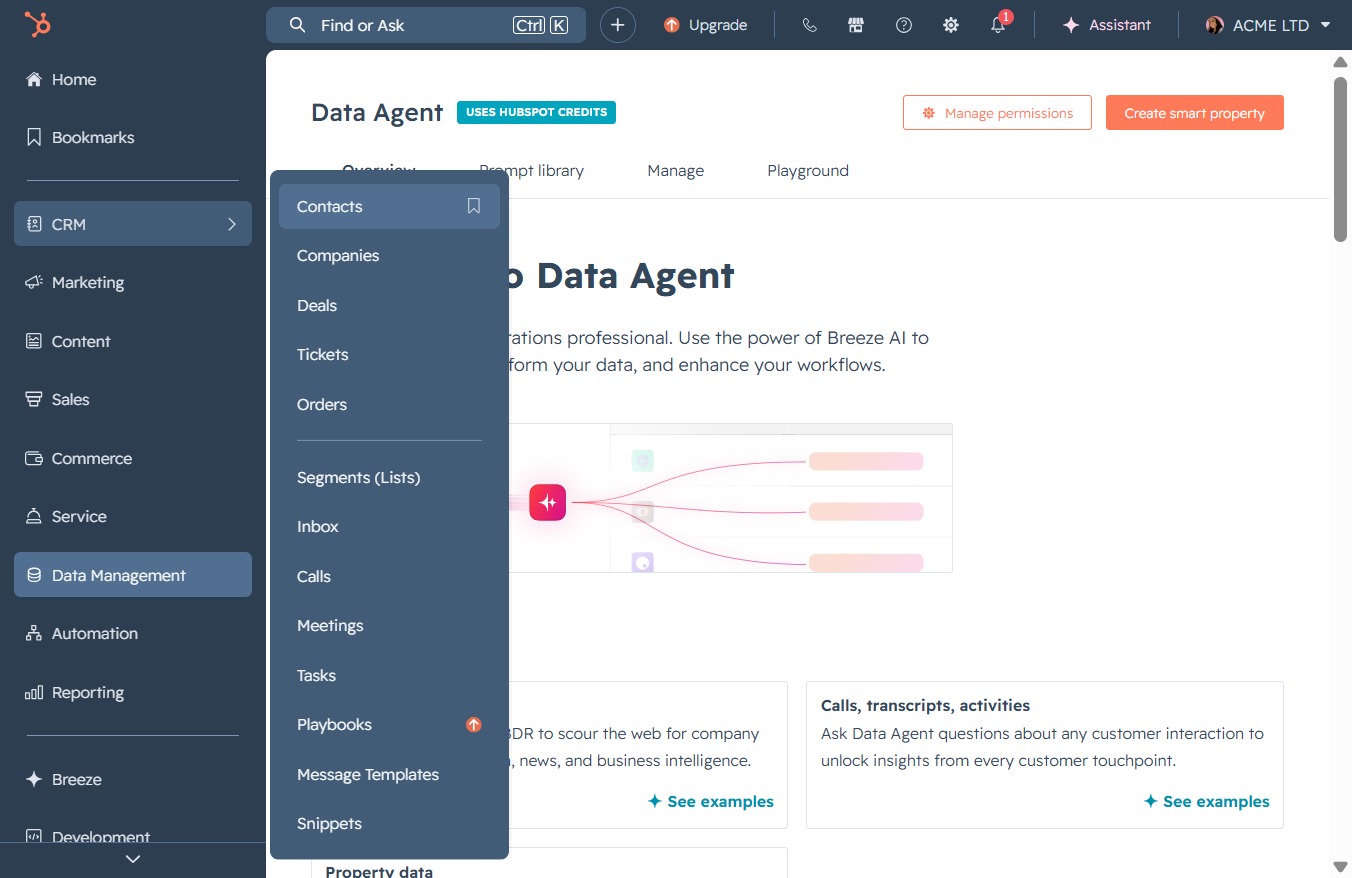Click the Data Agent page title
This screenshot has width=1352, height=878.
click(377, 112)
